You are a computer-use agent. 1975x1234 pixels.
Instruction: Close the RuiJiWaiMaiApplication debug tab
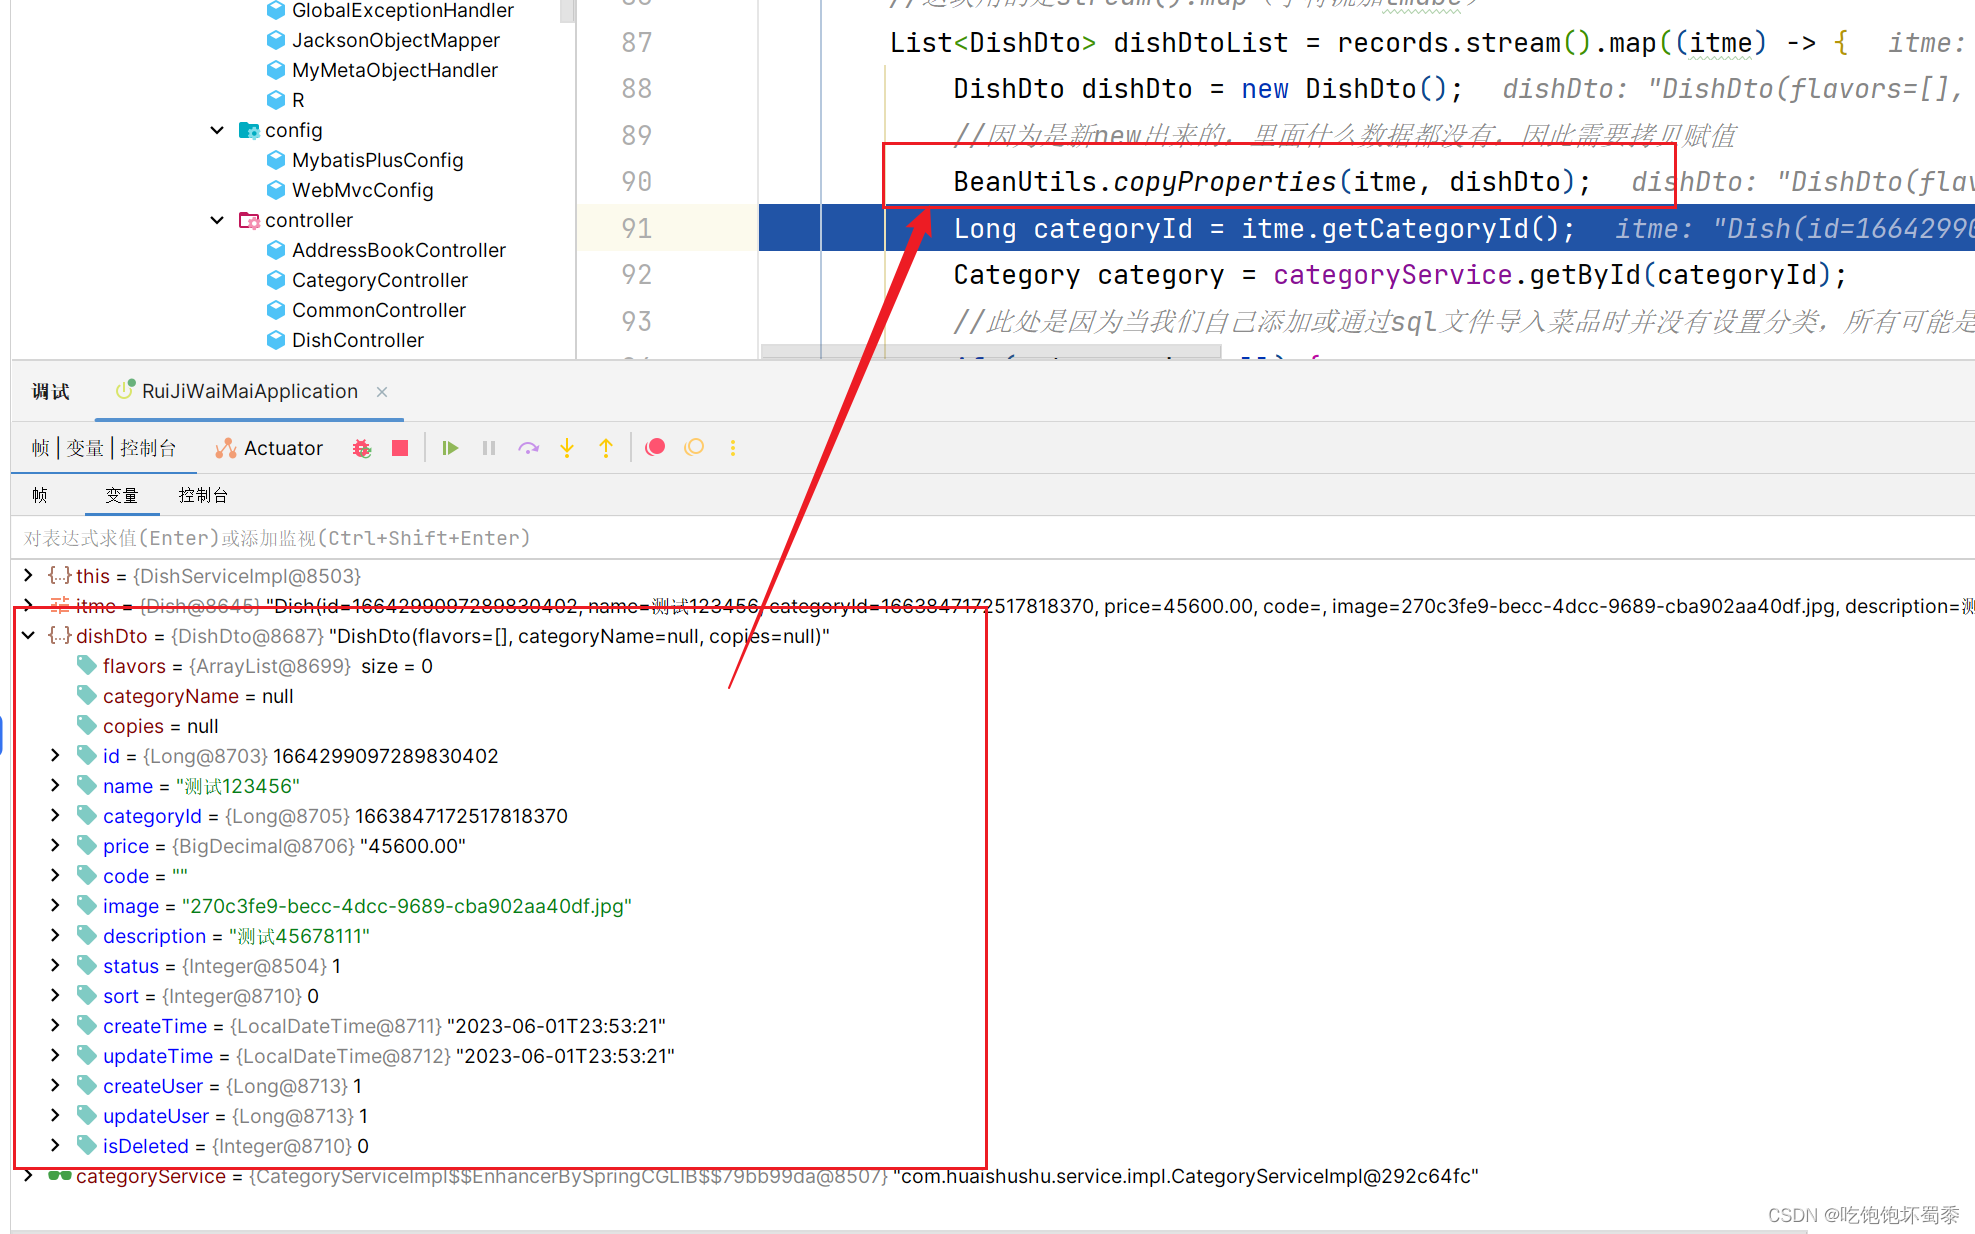point(382,392)
